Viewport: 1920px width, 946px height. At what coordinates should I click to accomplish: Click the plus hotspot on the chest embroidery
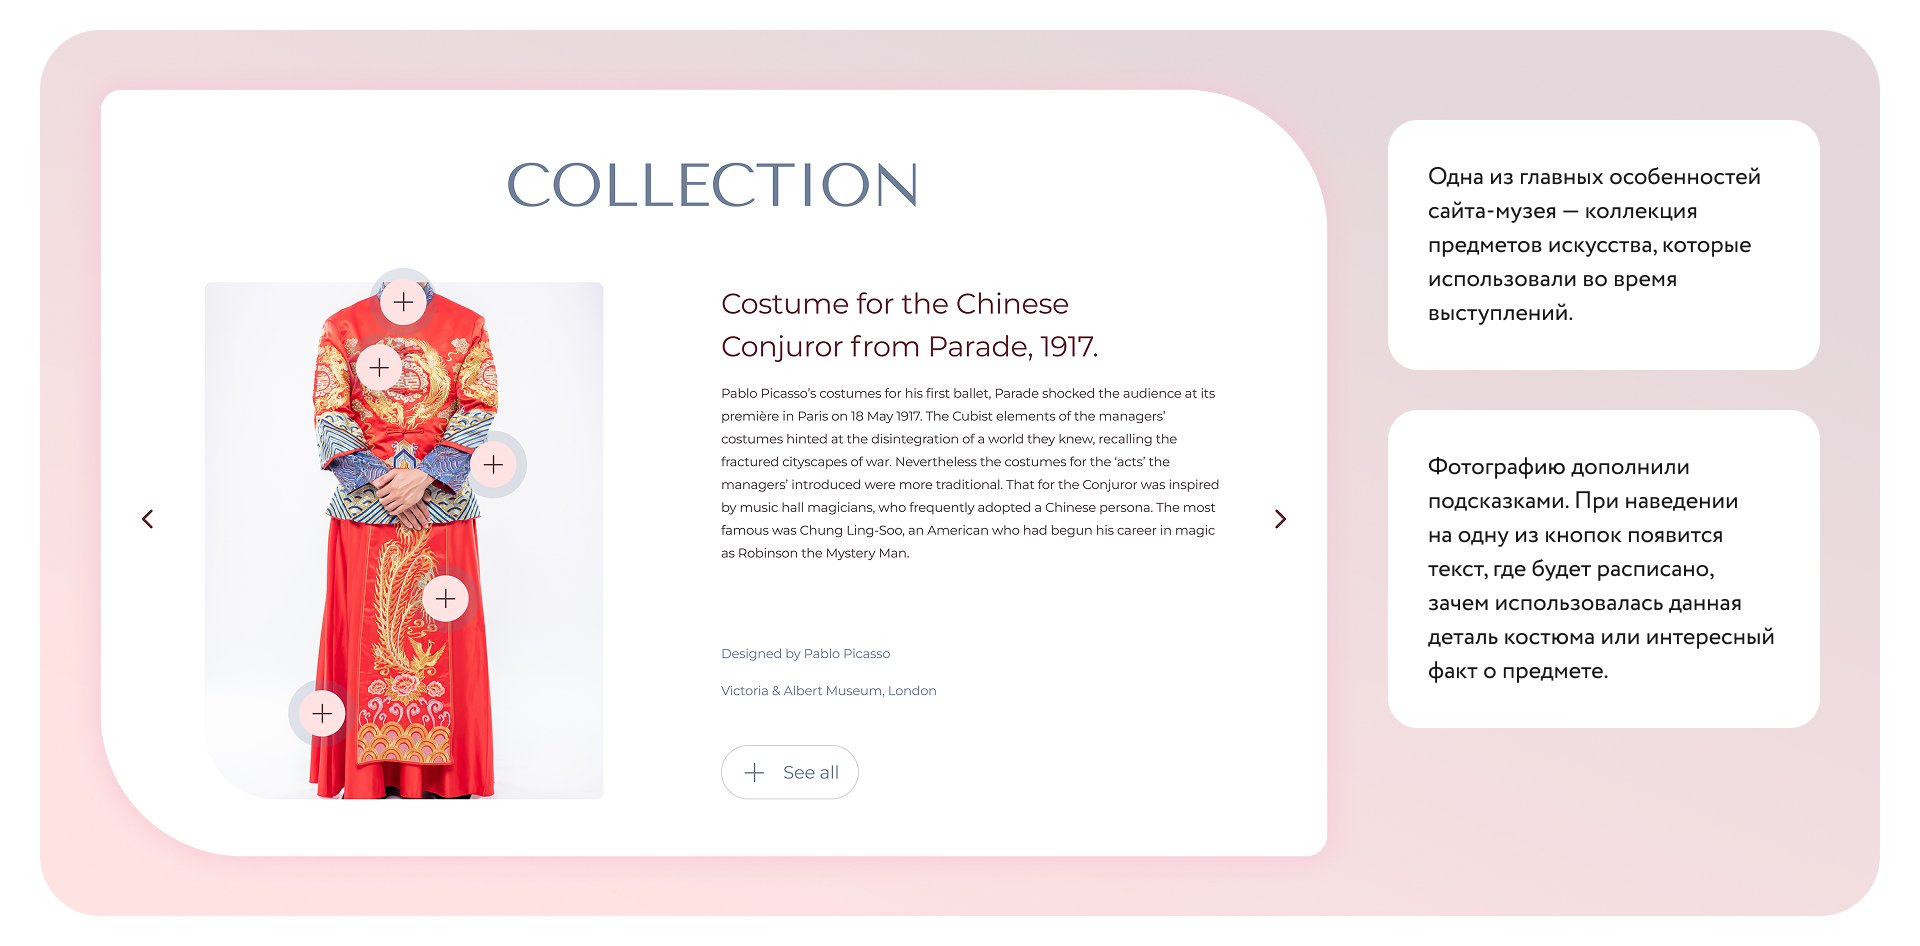click(379, 368)
